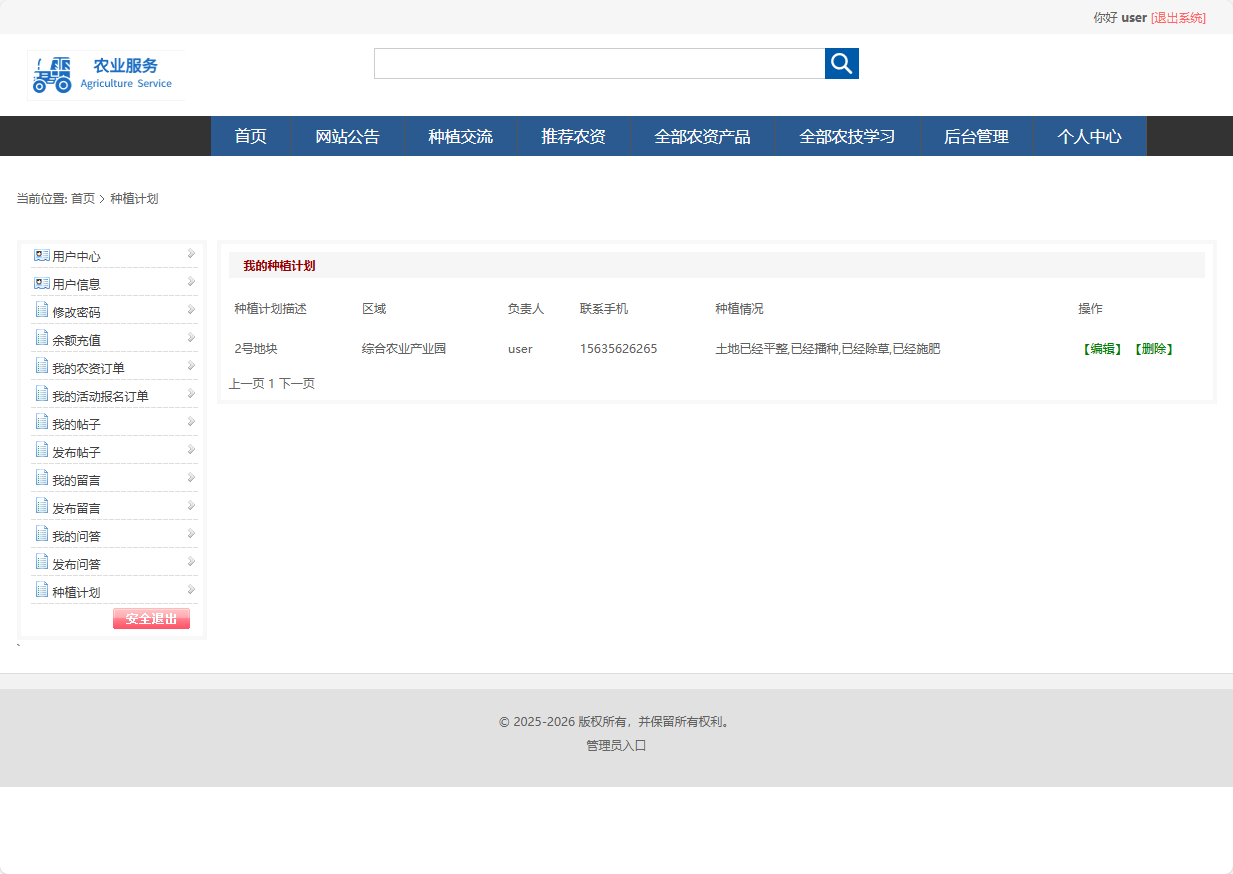Select the 个人中心 navigation tab
The height and width of the screenshot is (874, 1233).
pyautogui.click(x=1090, y=136)
